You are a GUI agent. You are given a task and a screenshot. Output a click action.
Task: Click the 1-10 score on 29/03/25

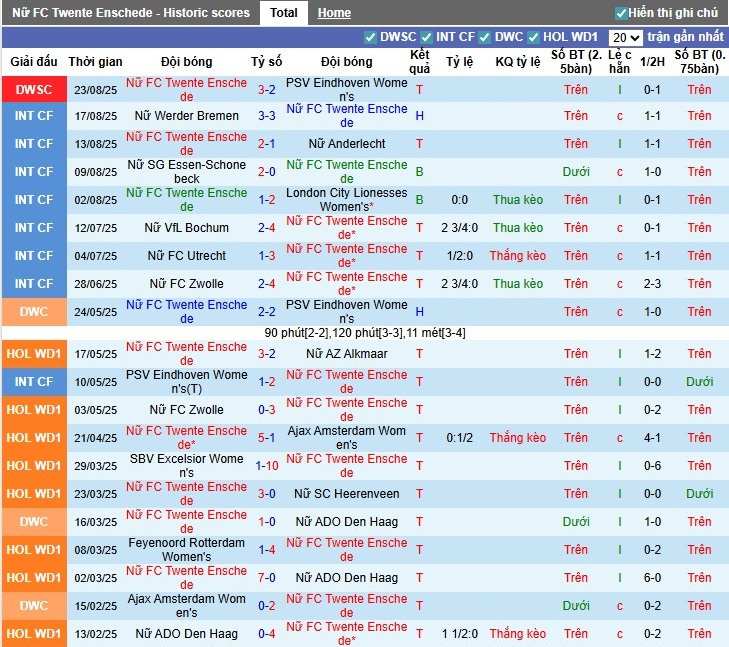[x=266, y=466]
